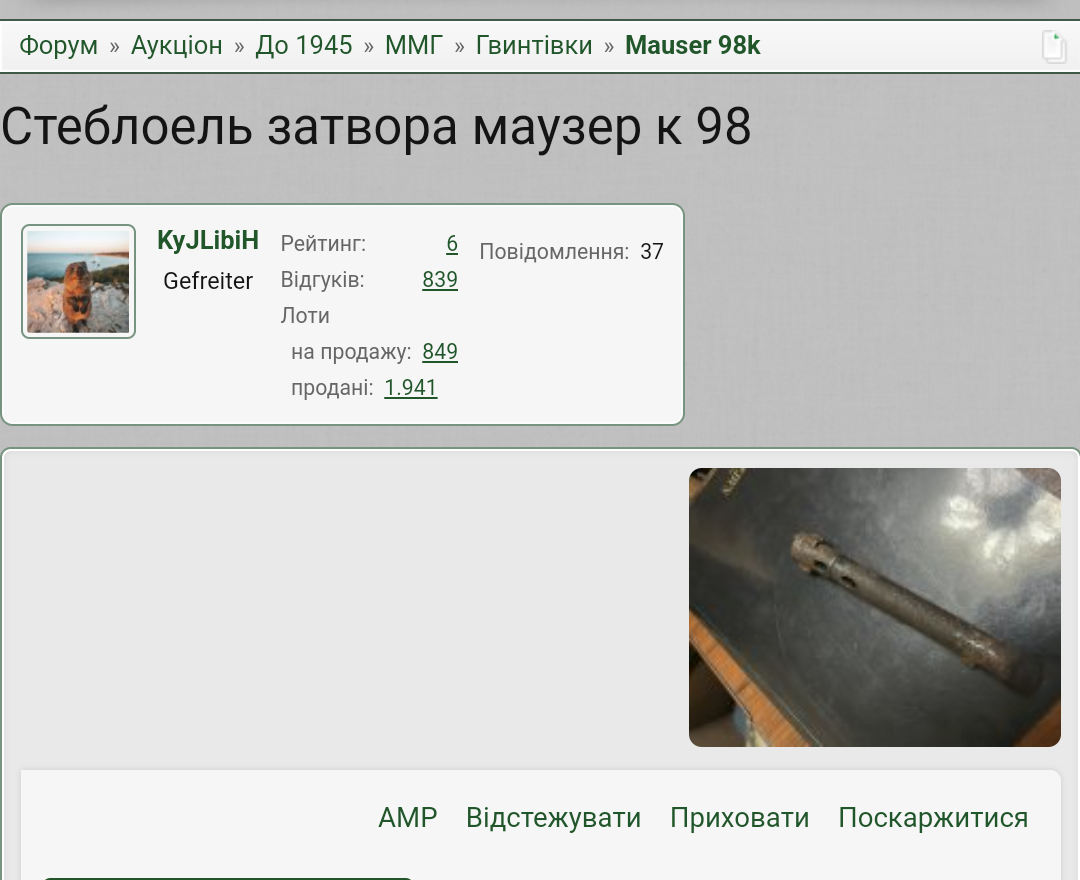This screenshot has height=880, width=1080.
Task: Open the 839 reviews link
Action: [439, 280]
